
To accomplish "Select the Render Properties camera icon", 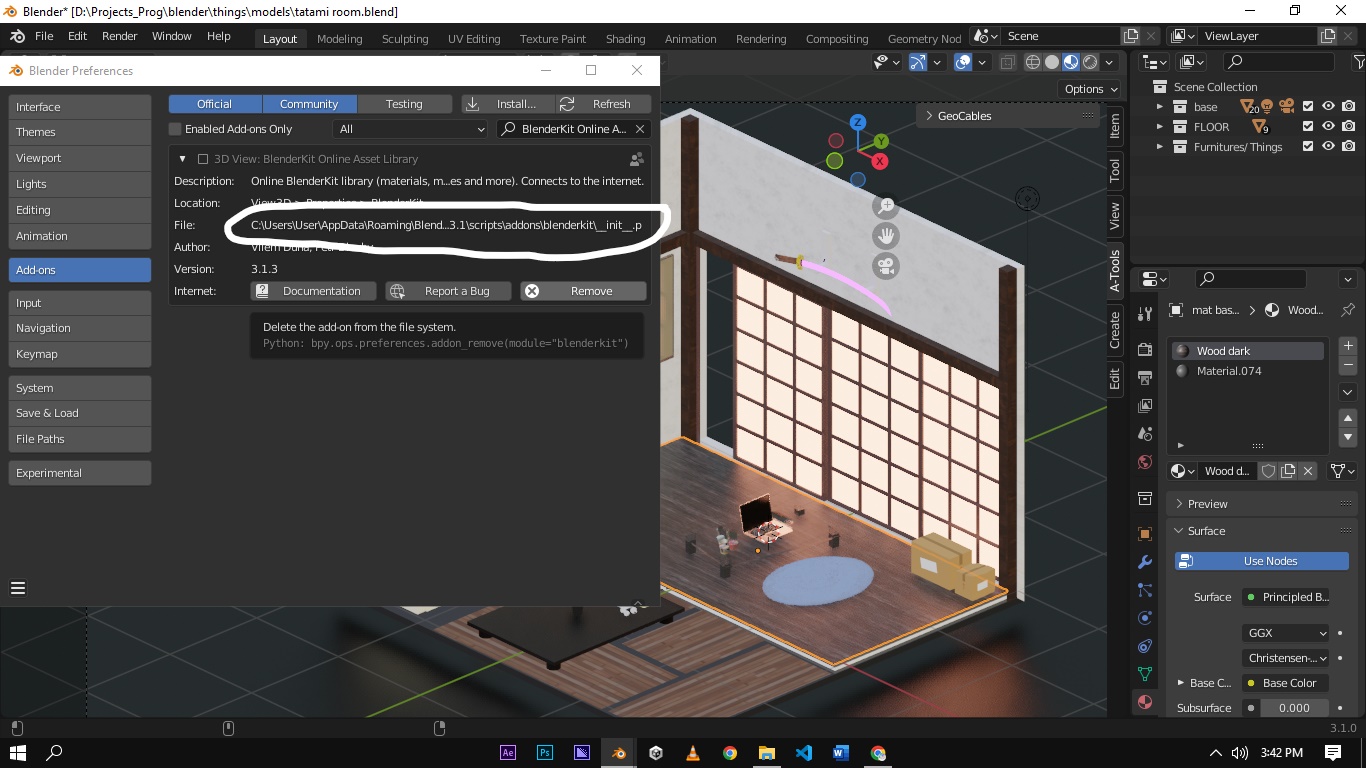I will [1144, 348].
